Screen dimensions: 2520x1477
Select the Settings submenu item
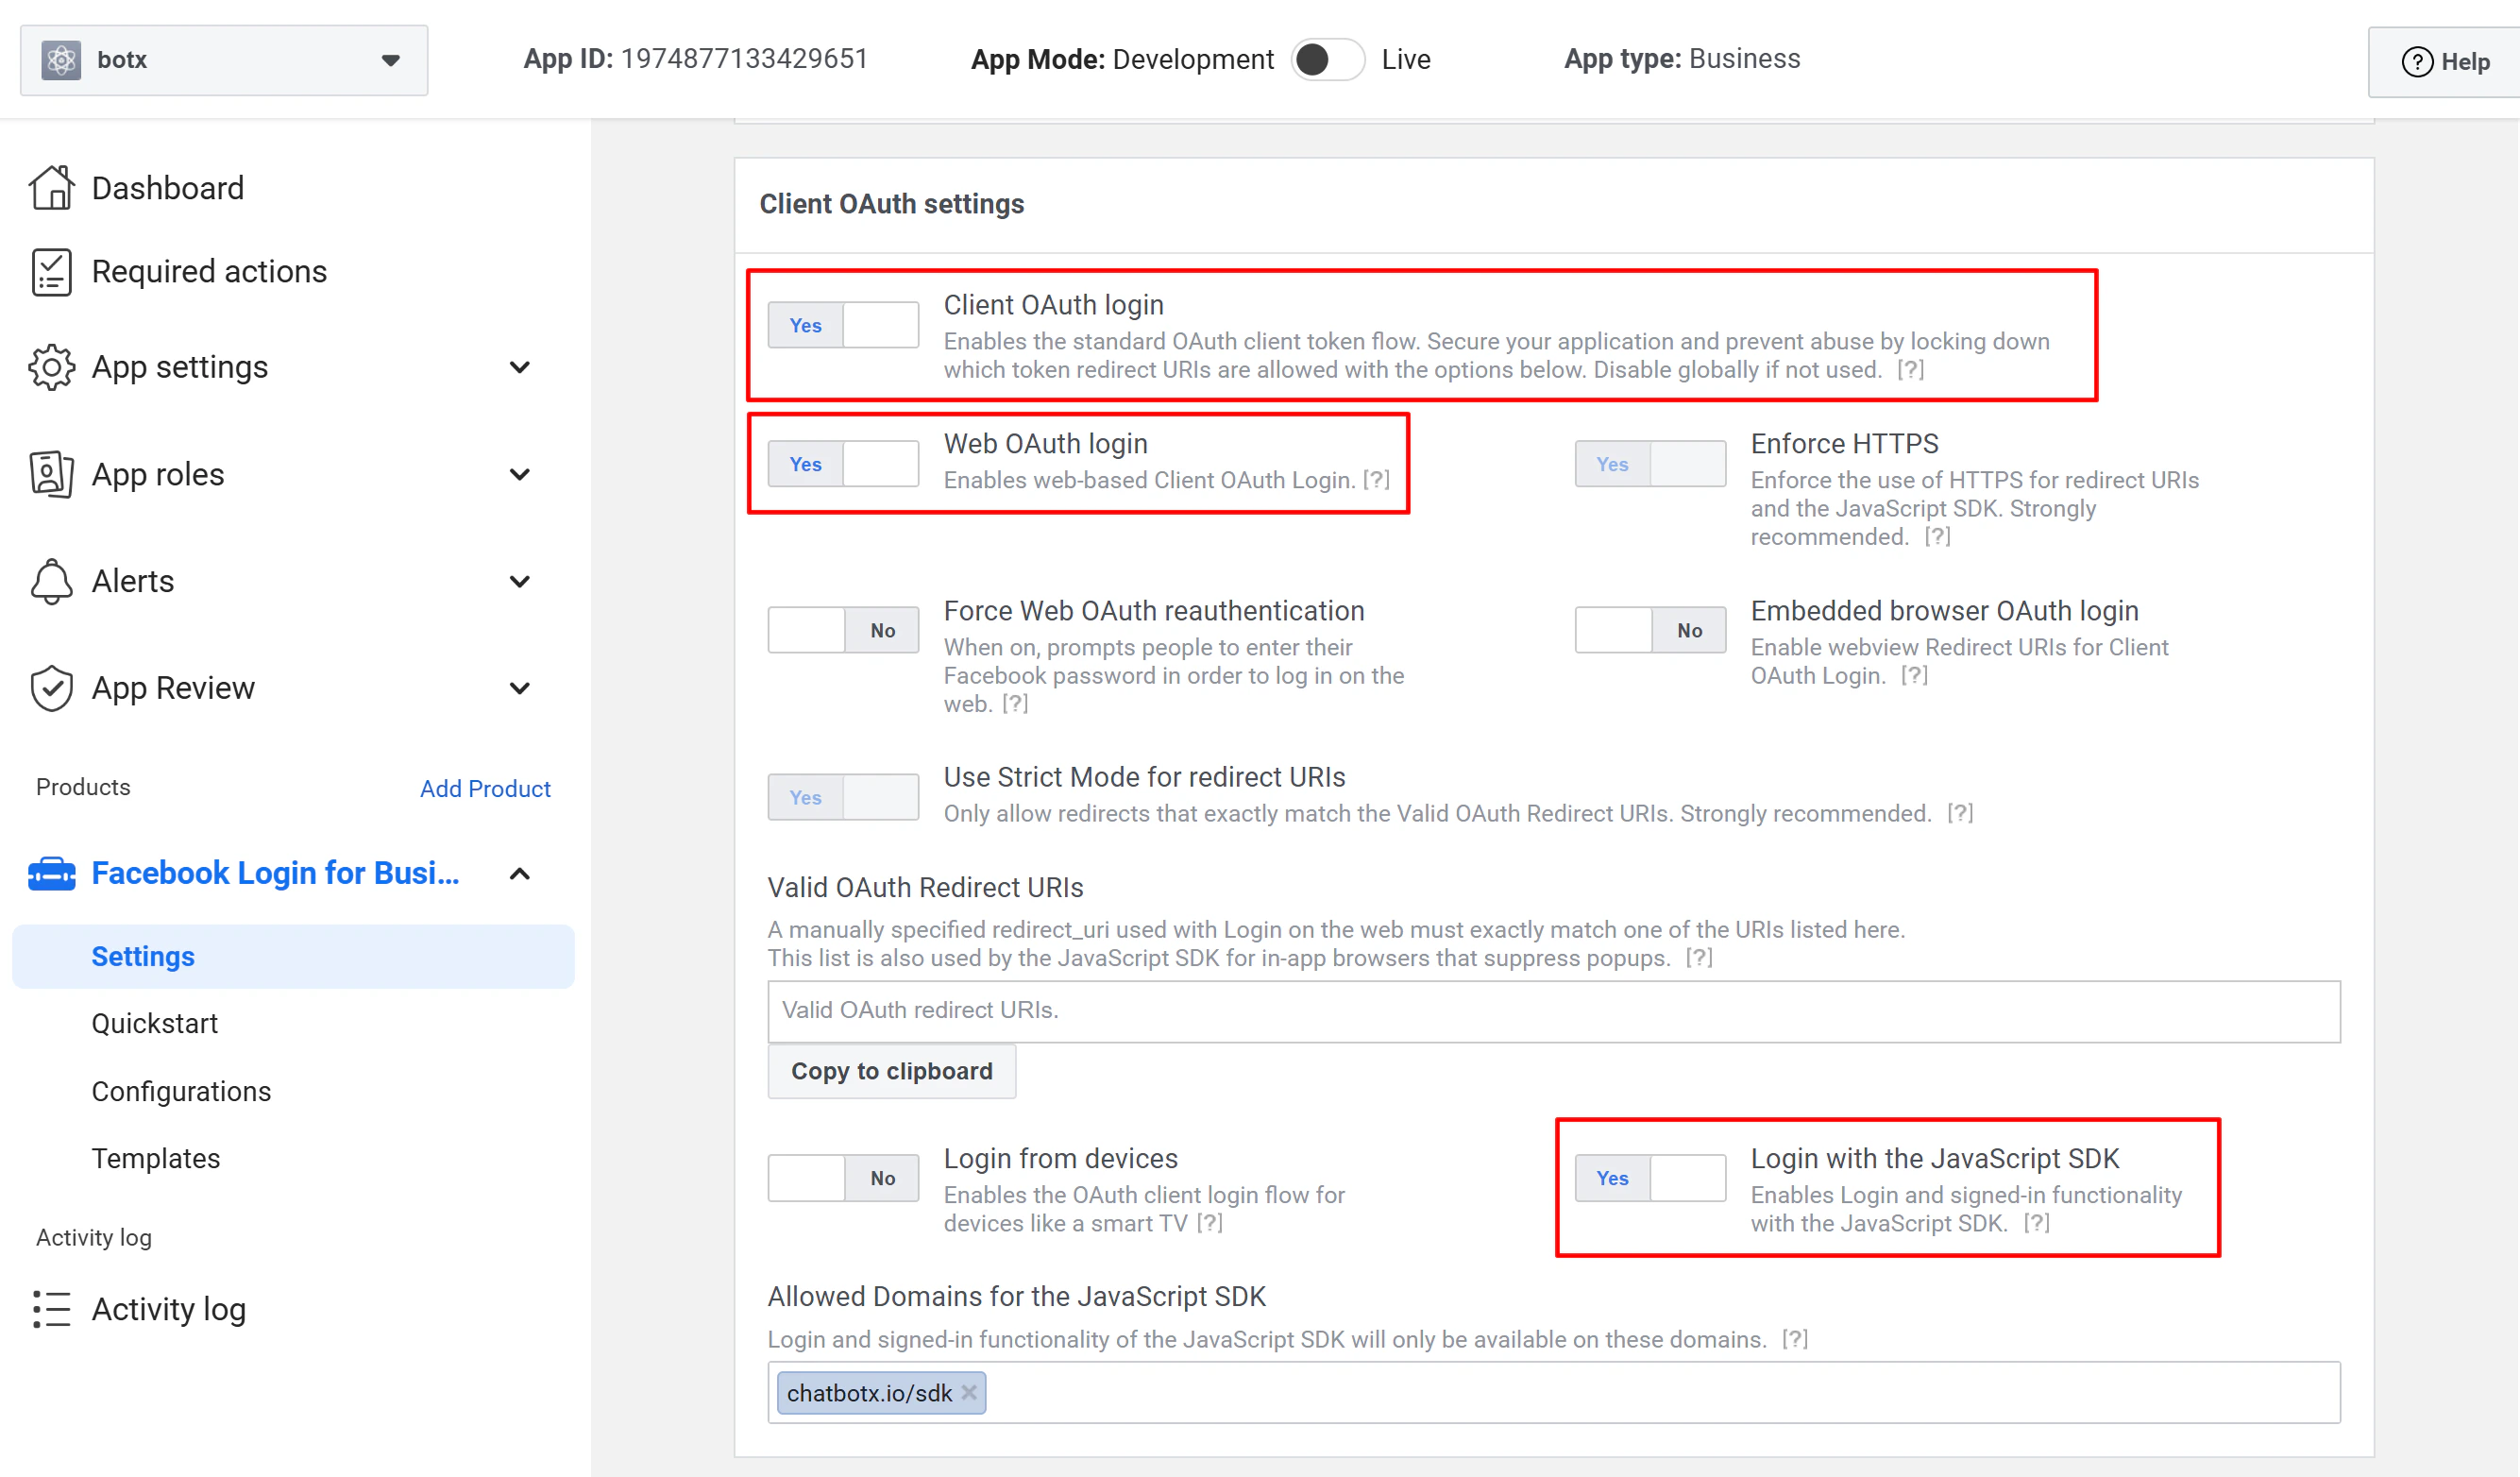click(293, 956)
